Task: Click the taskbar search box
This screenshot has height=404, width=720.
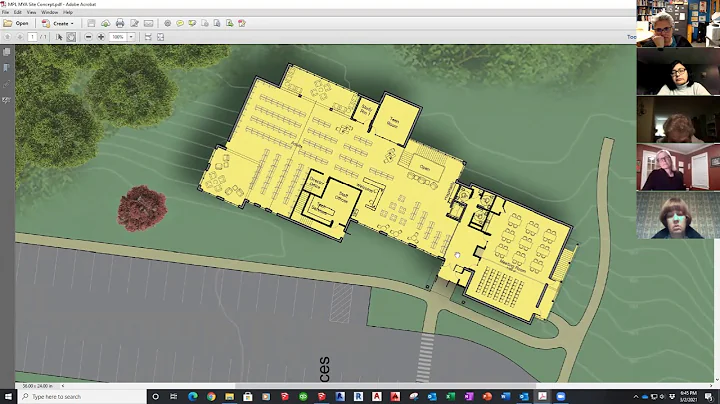Action: click(x=82, y=396)
